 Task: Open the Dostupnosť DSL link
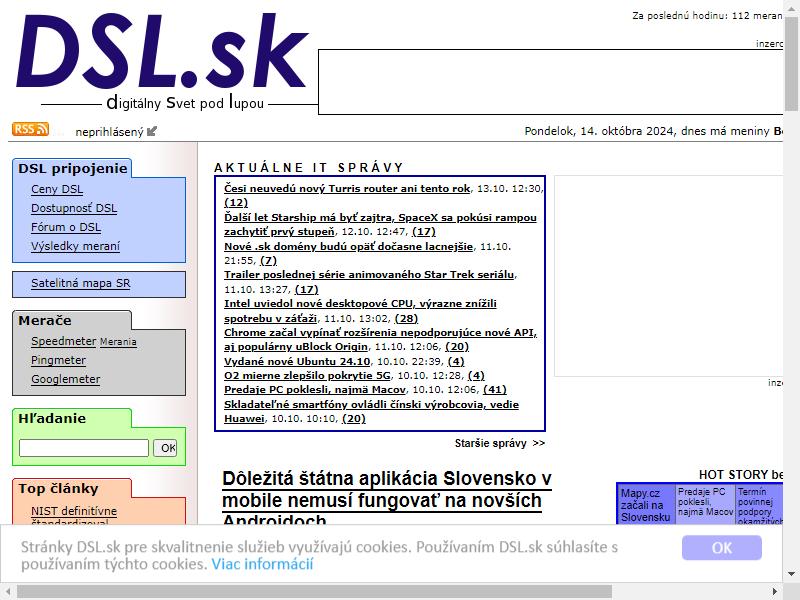(x=74, y=208)
